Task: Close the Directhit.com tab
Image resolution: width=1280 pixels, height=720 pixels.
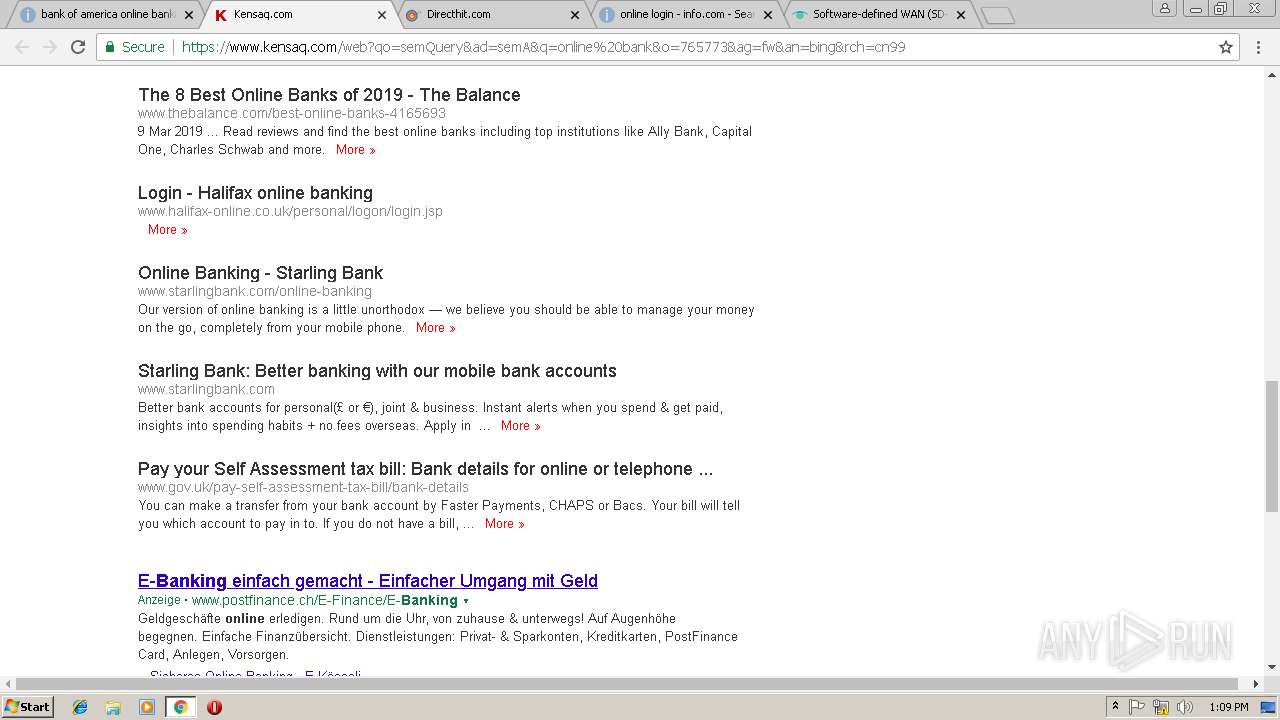Action: [574, 15]
